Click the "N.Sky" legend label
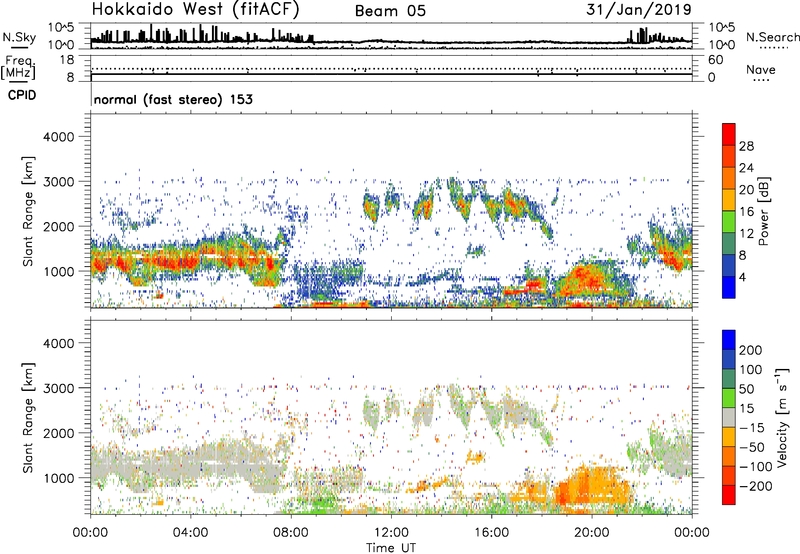This screenshot has width=800, height=554. (19, 37)
